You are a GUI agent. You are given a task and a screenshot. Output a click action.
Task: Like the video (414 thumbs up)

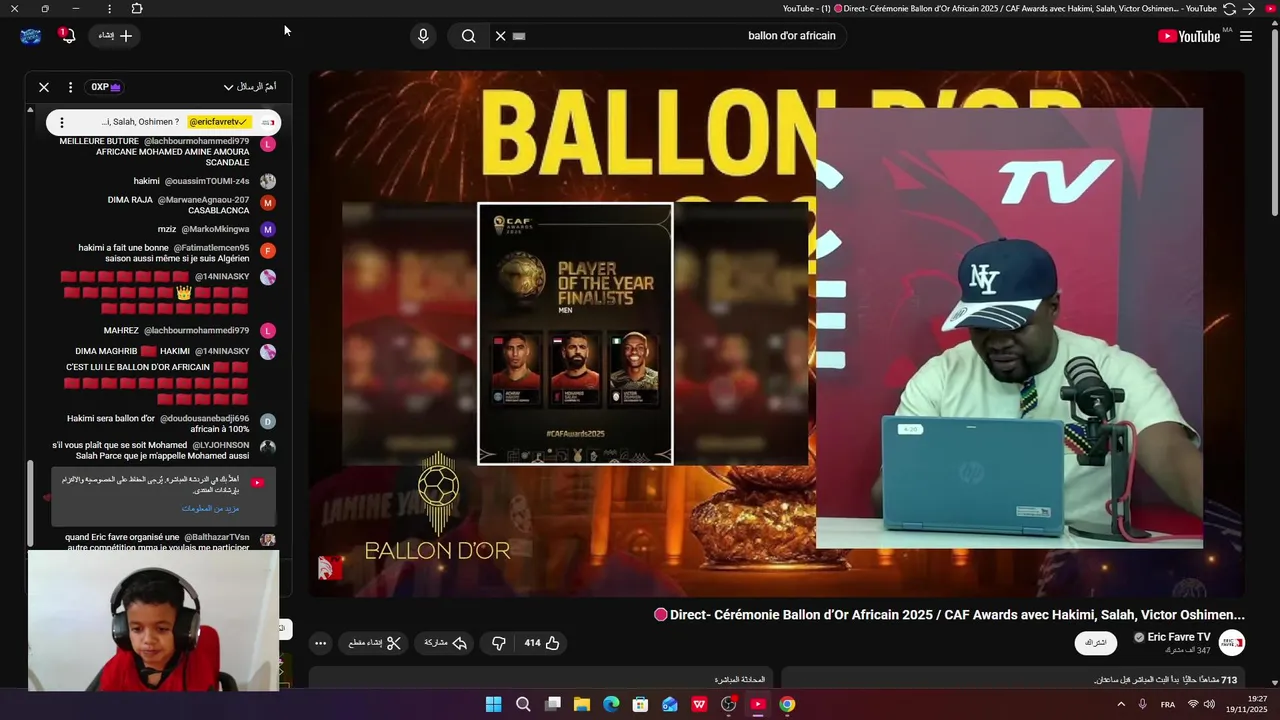[542, 643]
